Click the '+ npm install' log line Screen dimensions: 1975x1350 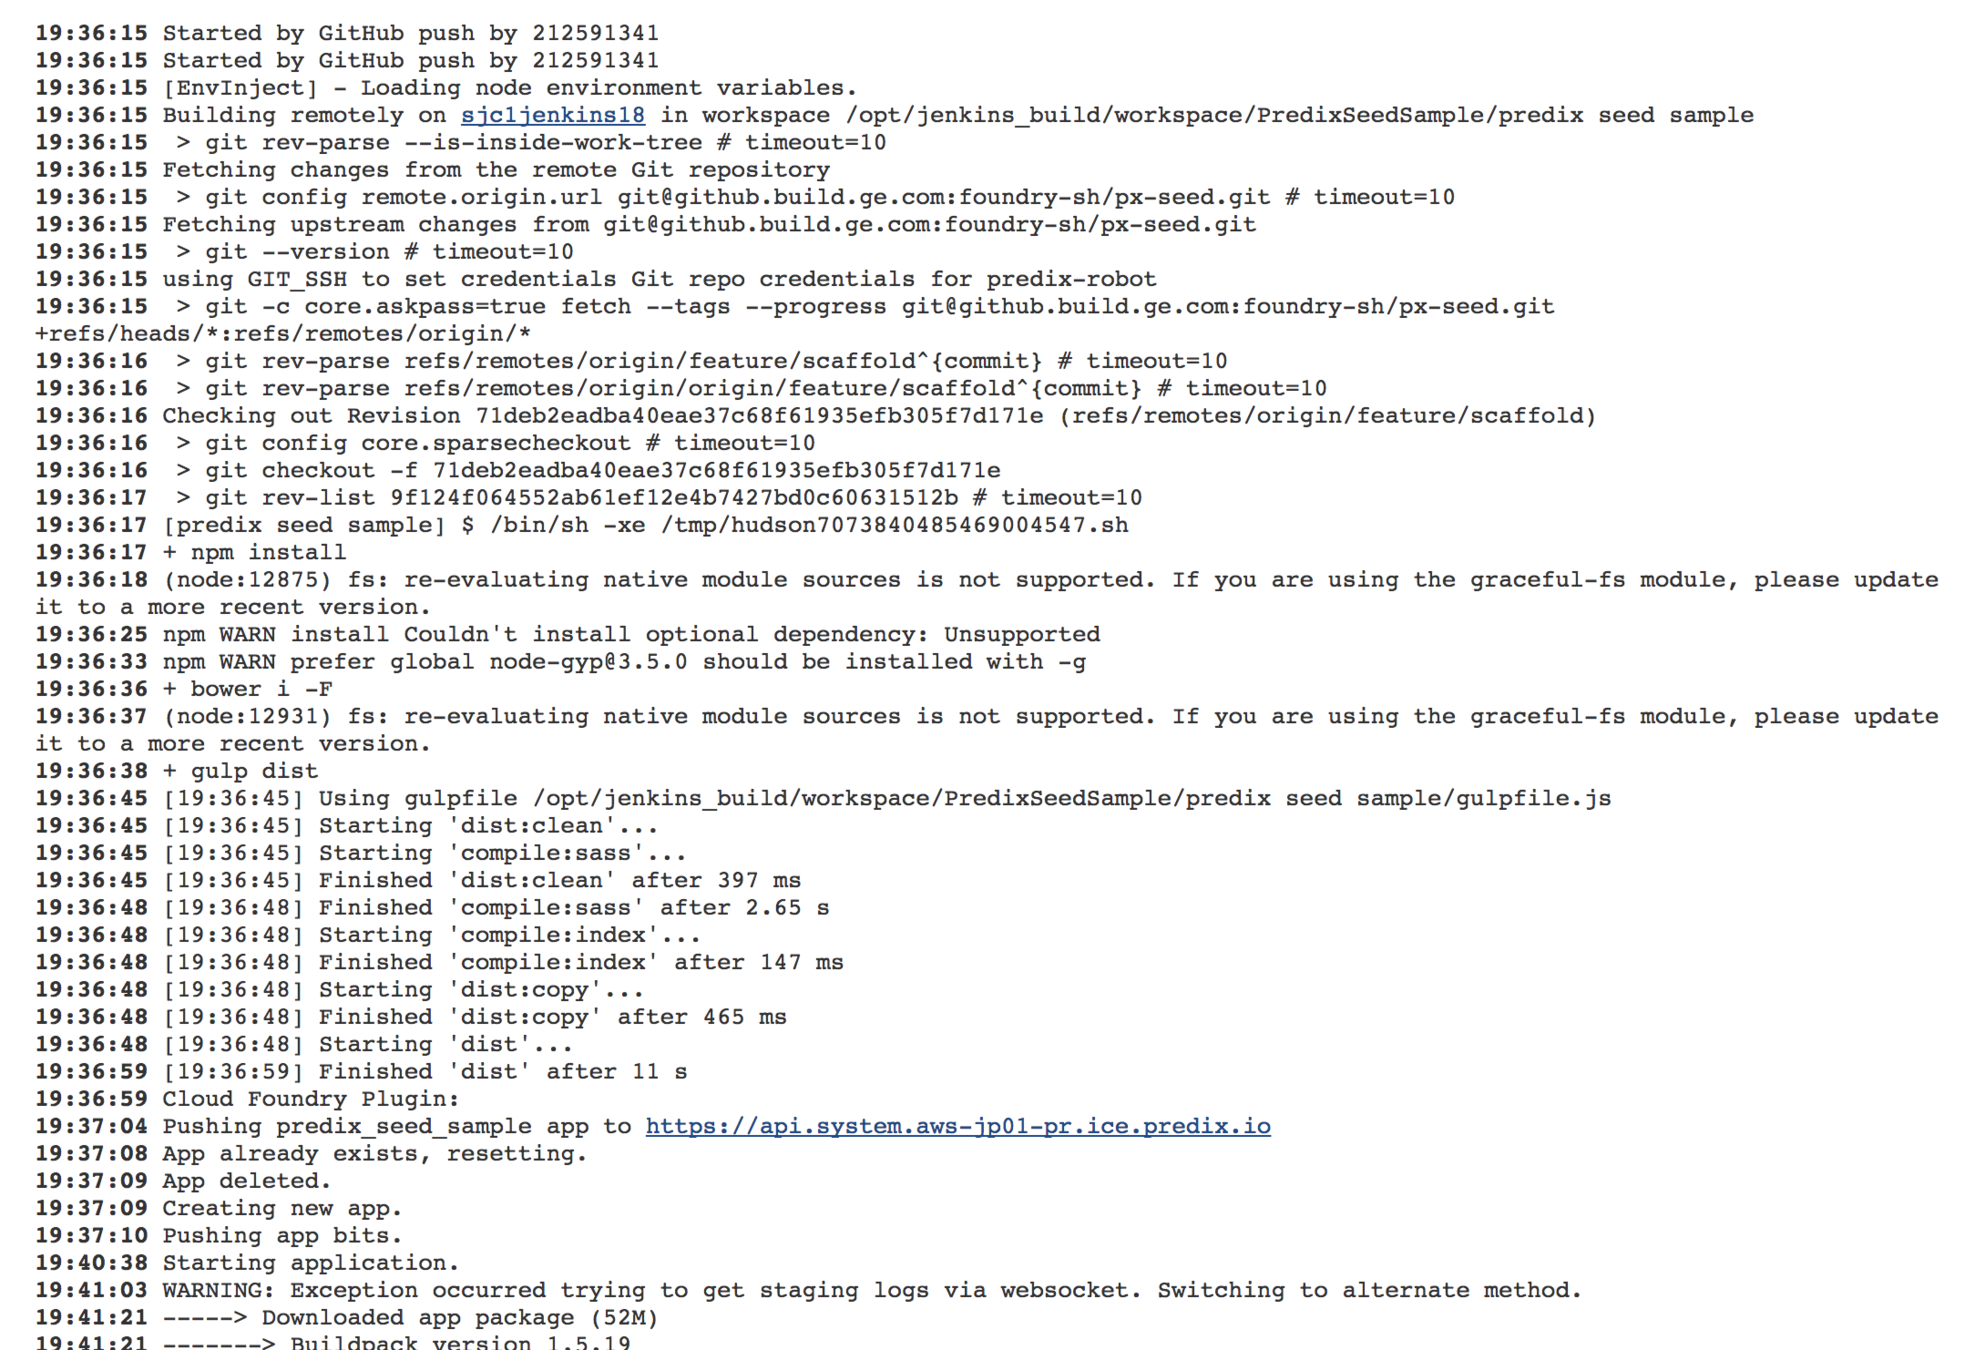coord(191,552)
